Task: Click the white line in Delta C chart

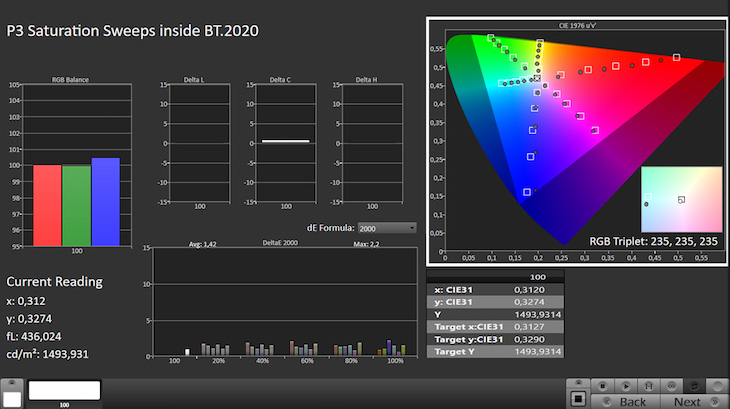Action: (x=285, y=141)
